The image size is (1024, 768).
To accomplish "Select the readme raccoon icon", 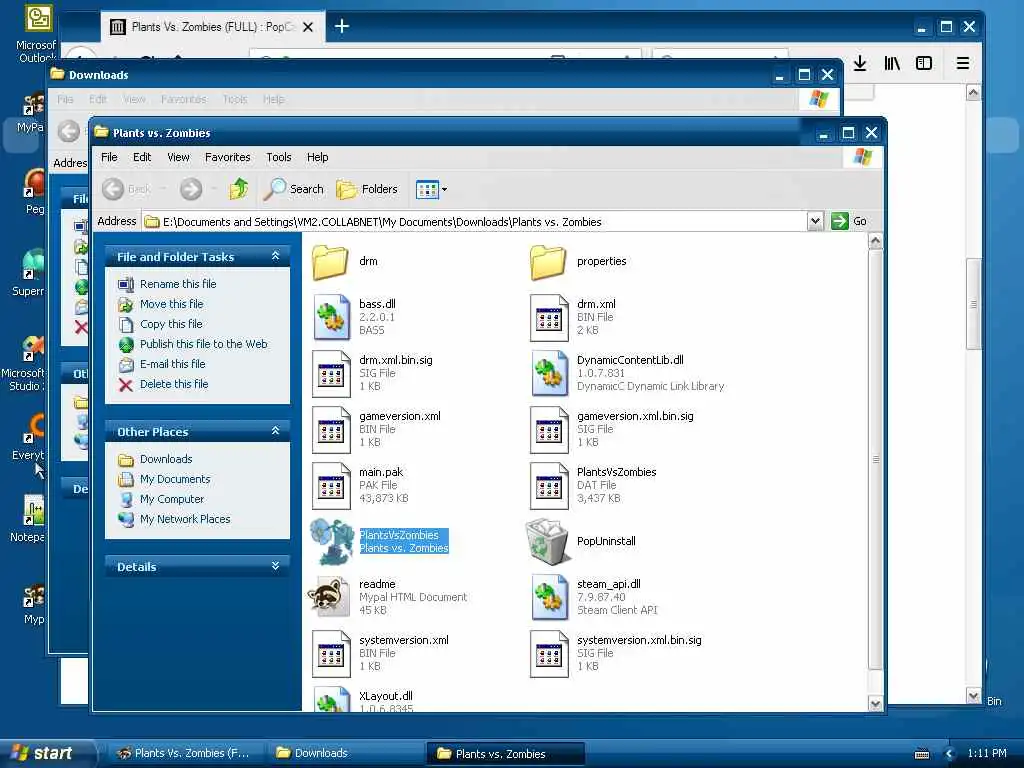I will (329, 597).
